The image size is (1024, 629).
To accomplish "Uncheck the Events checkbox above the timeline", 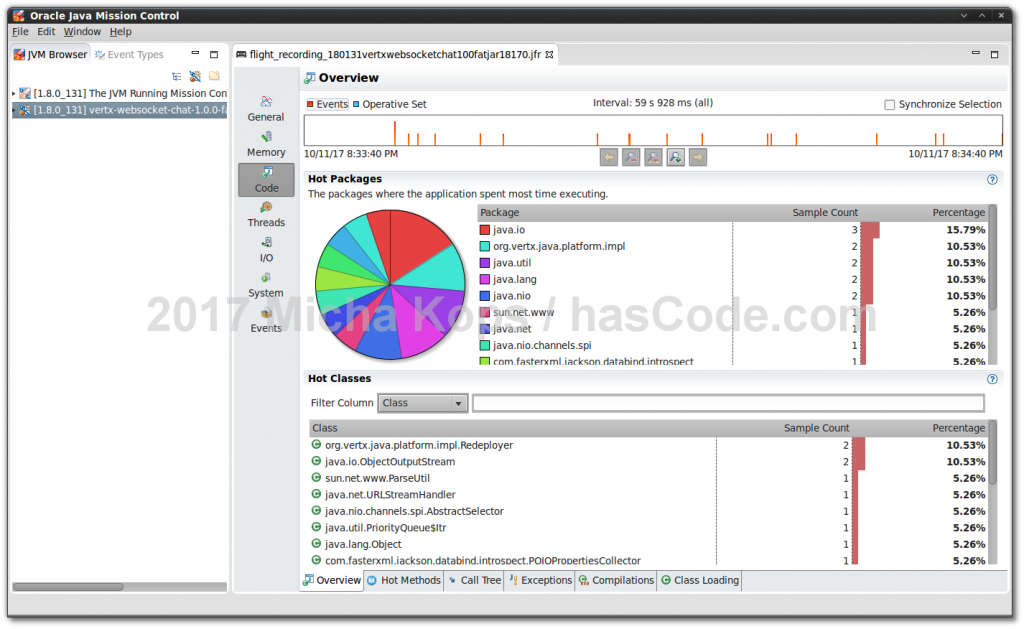I will tap(309, 103).
